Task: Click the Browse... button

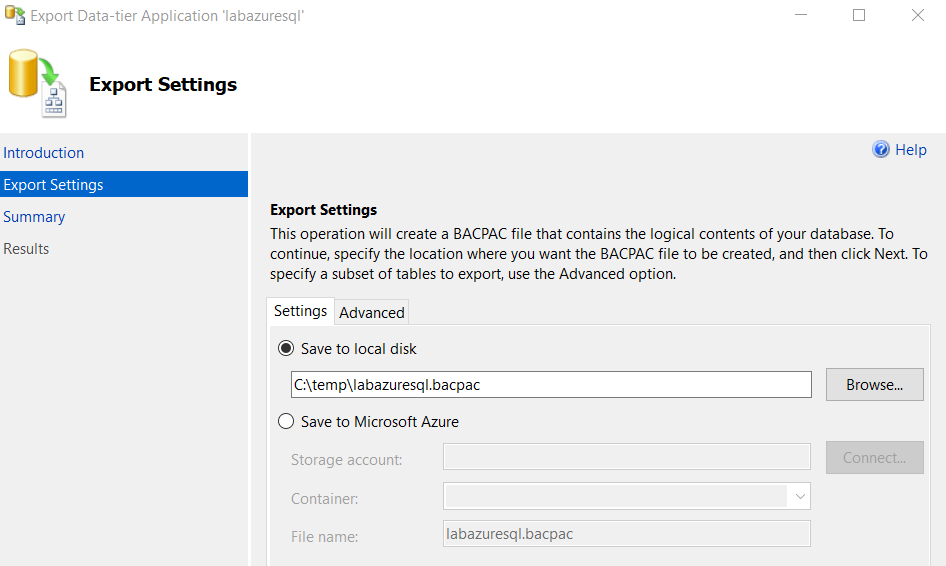Action: 874,384
